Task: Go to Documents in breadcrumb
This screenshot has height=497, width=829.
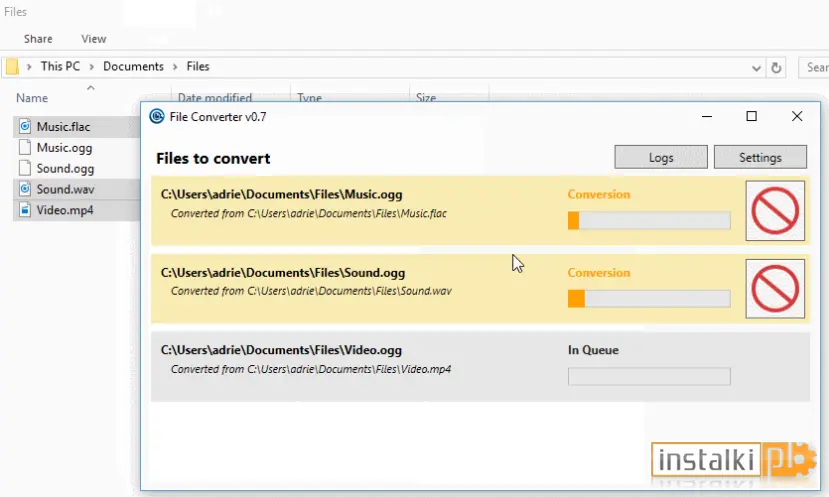Action: [133, 67]
